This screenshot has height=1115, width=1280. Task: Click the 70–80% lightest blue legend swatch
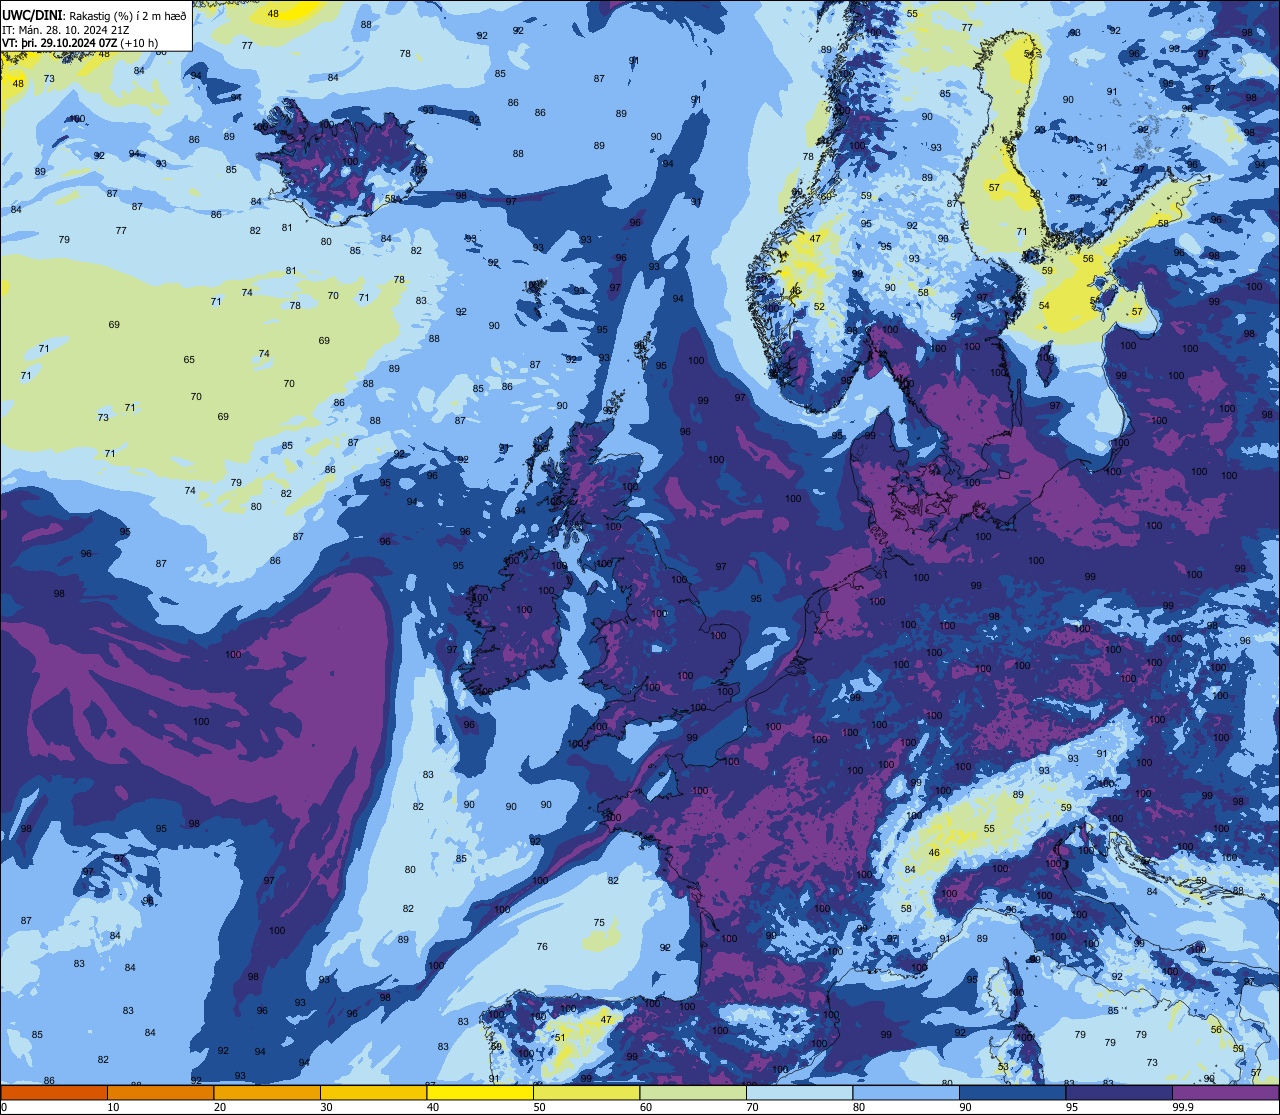click(799, 1092)
